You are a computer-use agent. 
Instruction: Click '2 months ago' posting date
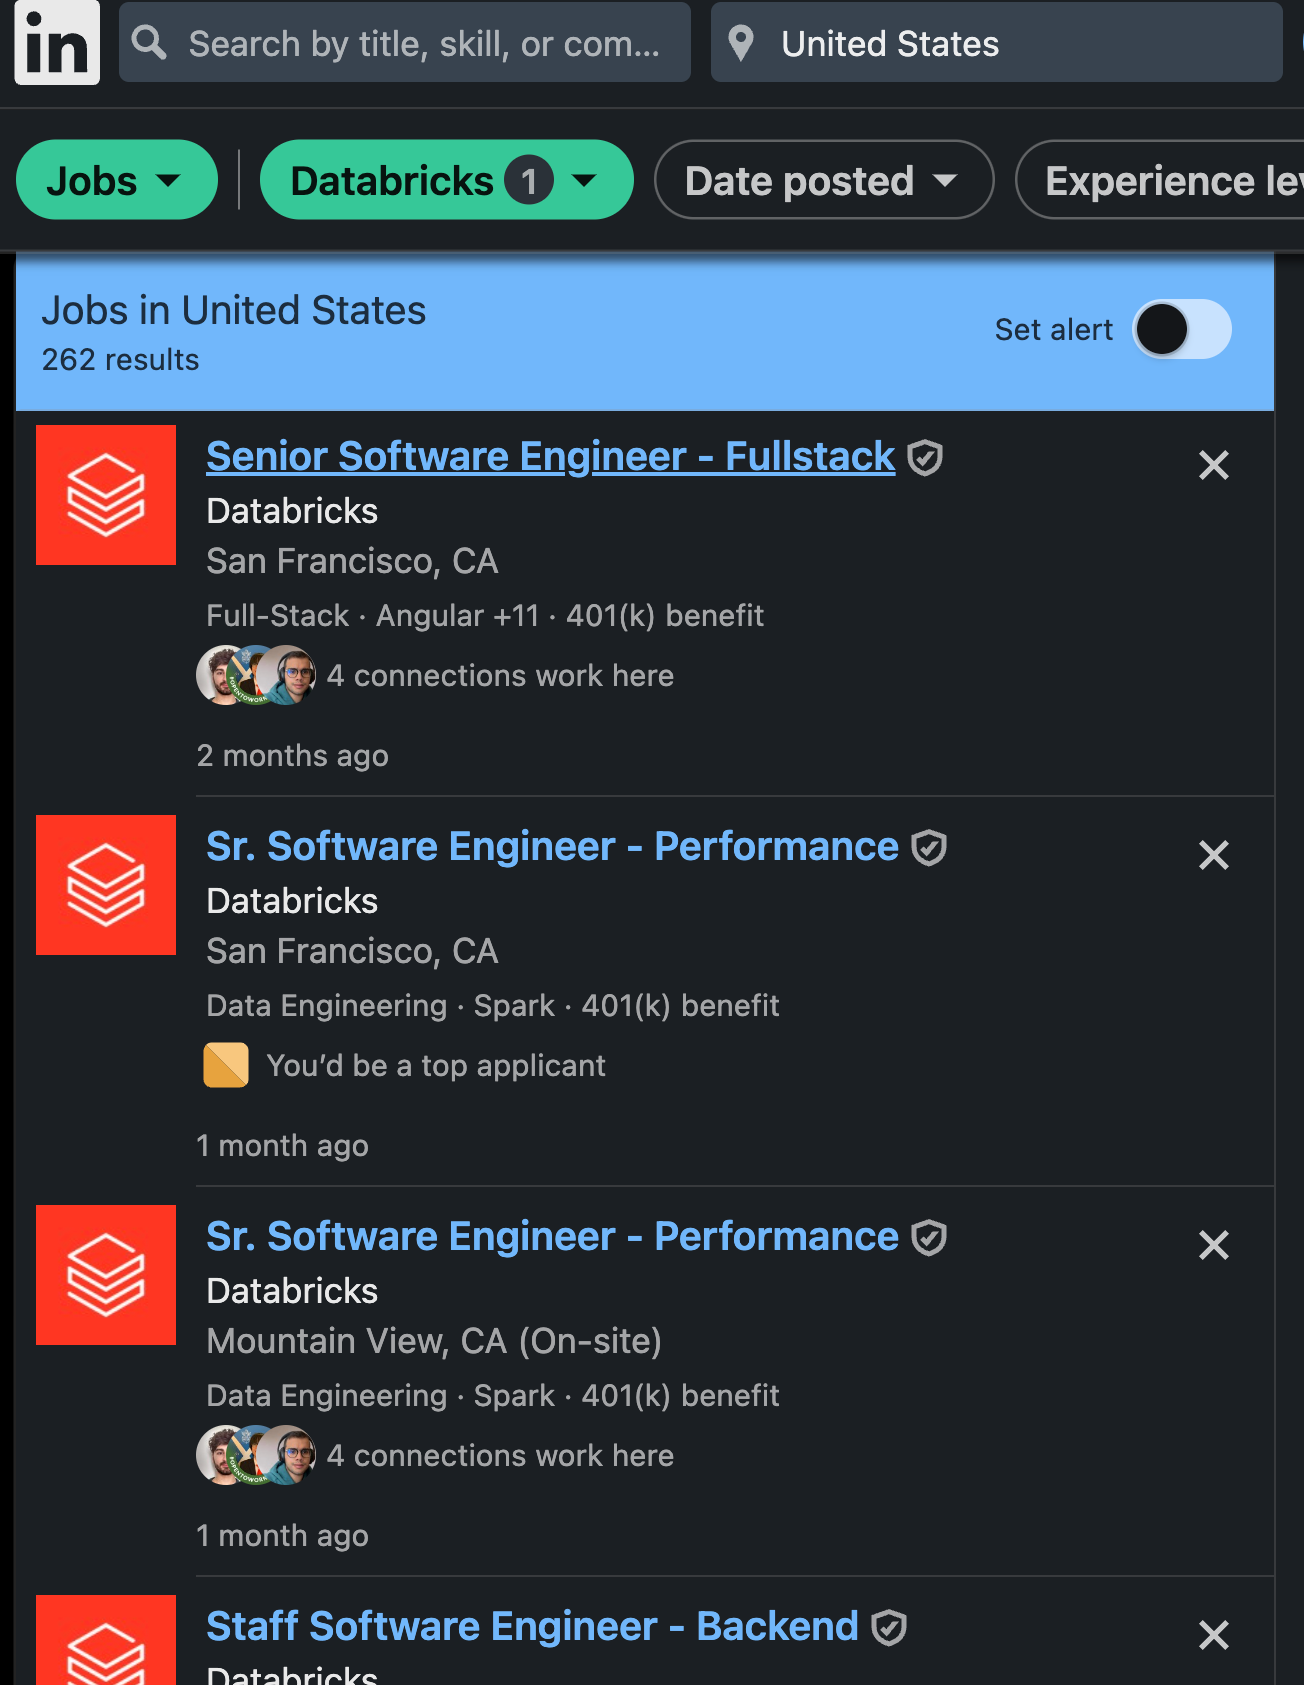click(x=292, y=756)
